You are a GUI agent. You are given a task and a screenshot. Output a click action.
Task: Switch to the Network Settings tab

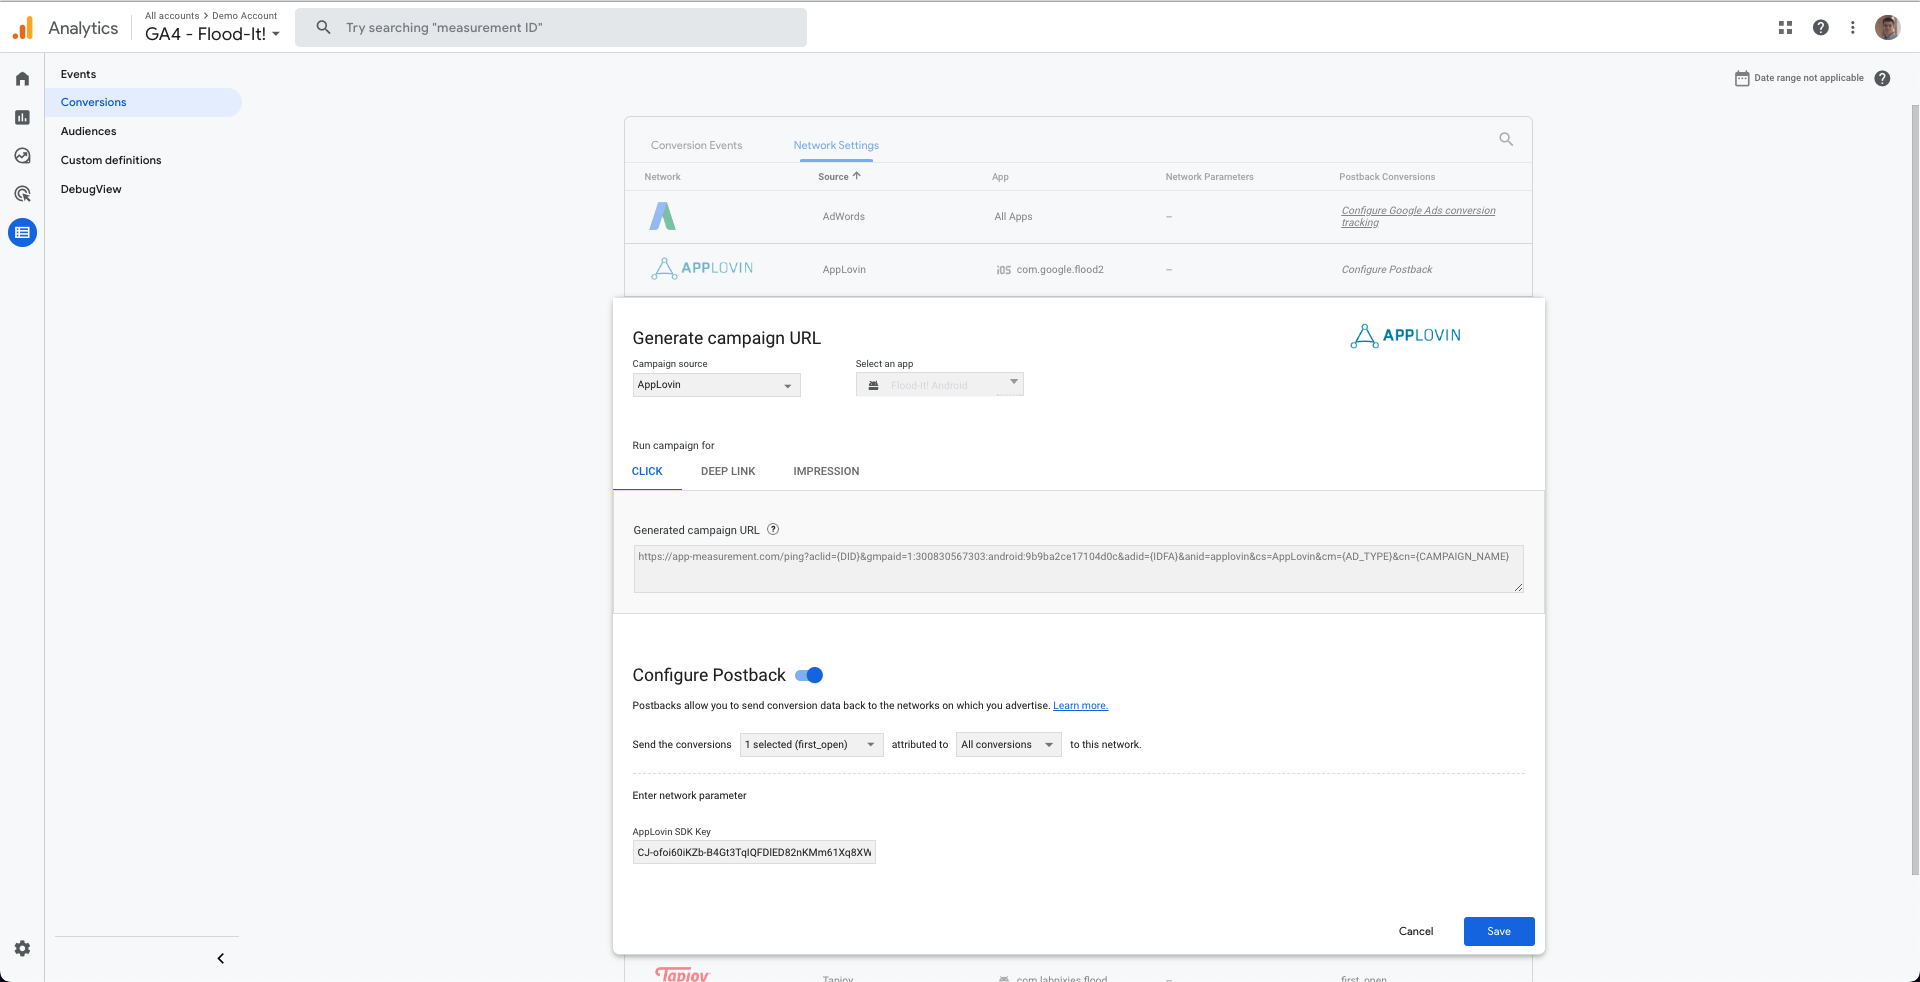tap(836, 145)
